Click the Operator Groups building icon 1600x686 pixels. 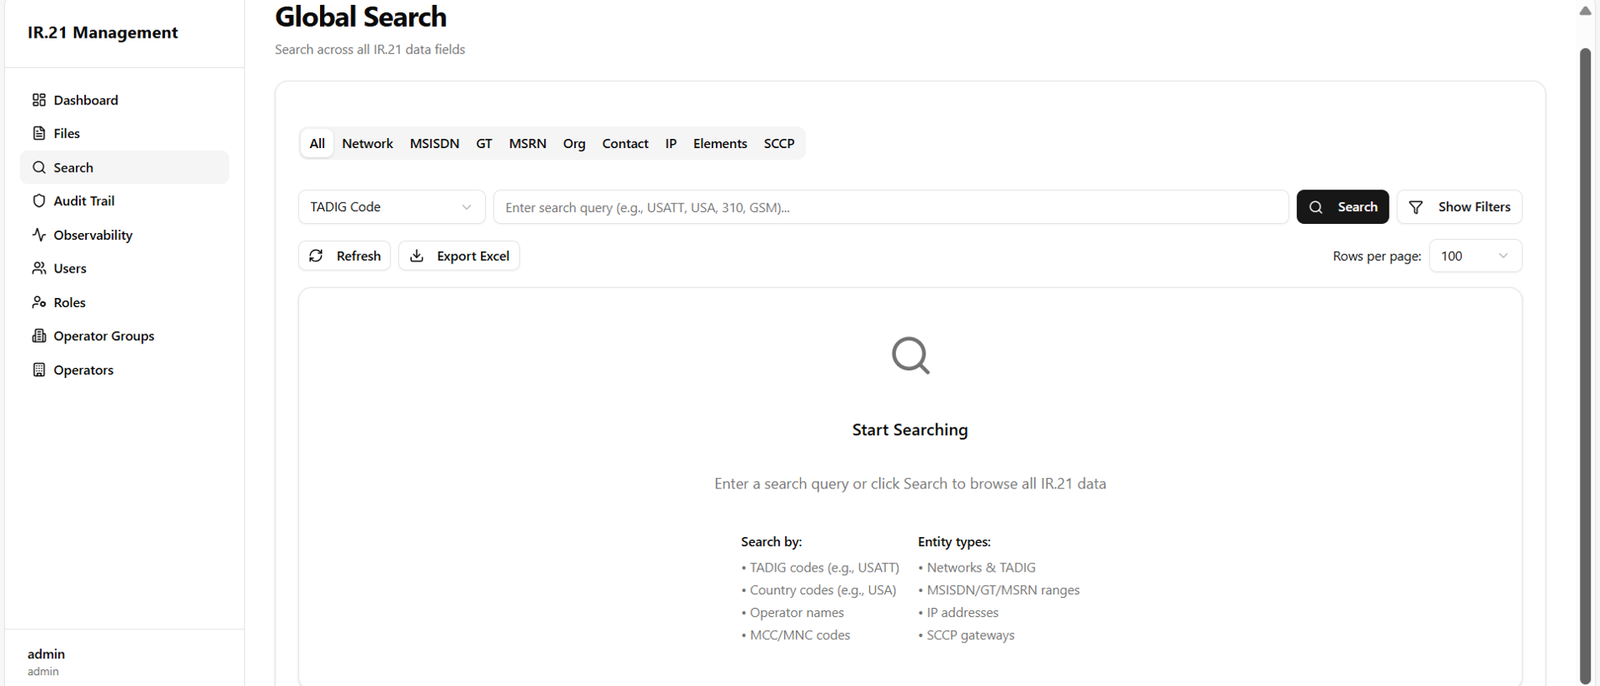tap(39, 336)
